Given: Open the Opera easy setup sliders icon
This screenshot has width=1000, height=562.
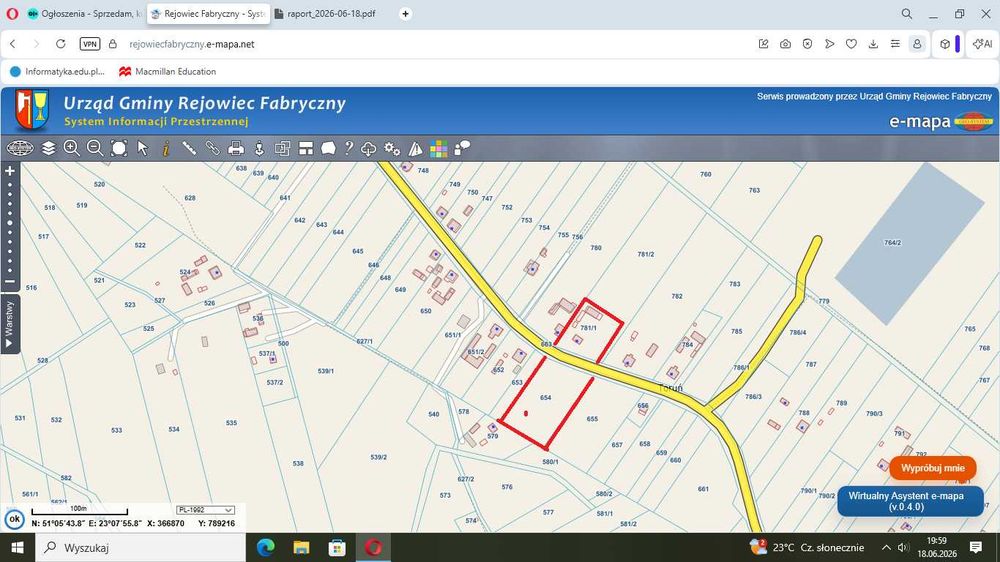Looking at the screenshot, I should point(895,44).
